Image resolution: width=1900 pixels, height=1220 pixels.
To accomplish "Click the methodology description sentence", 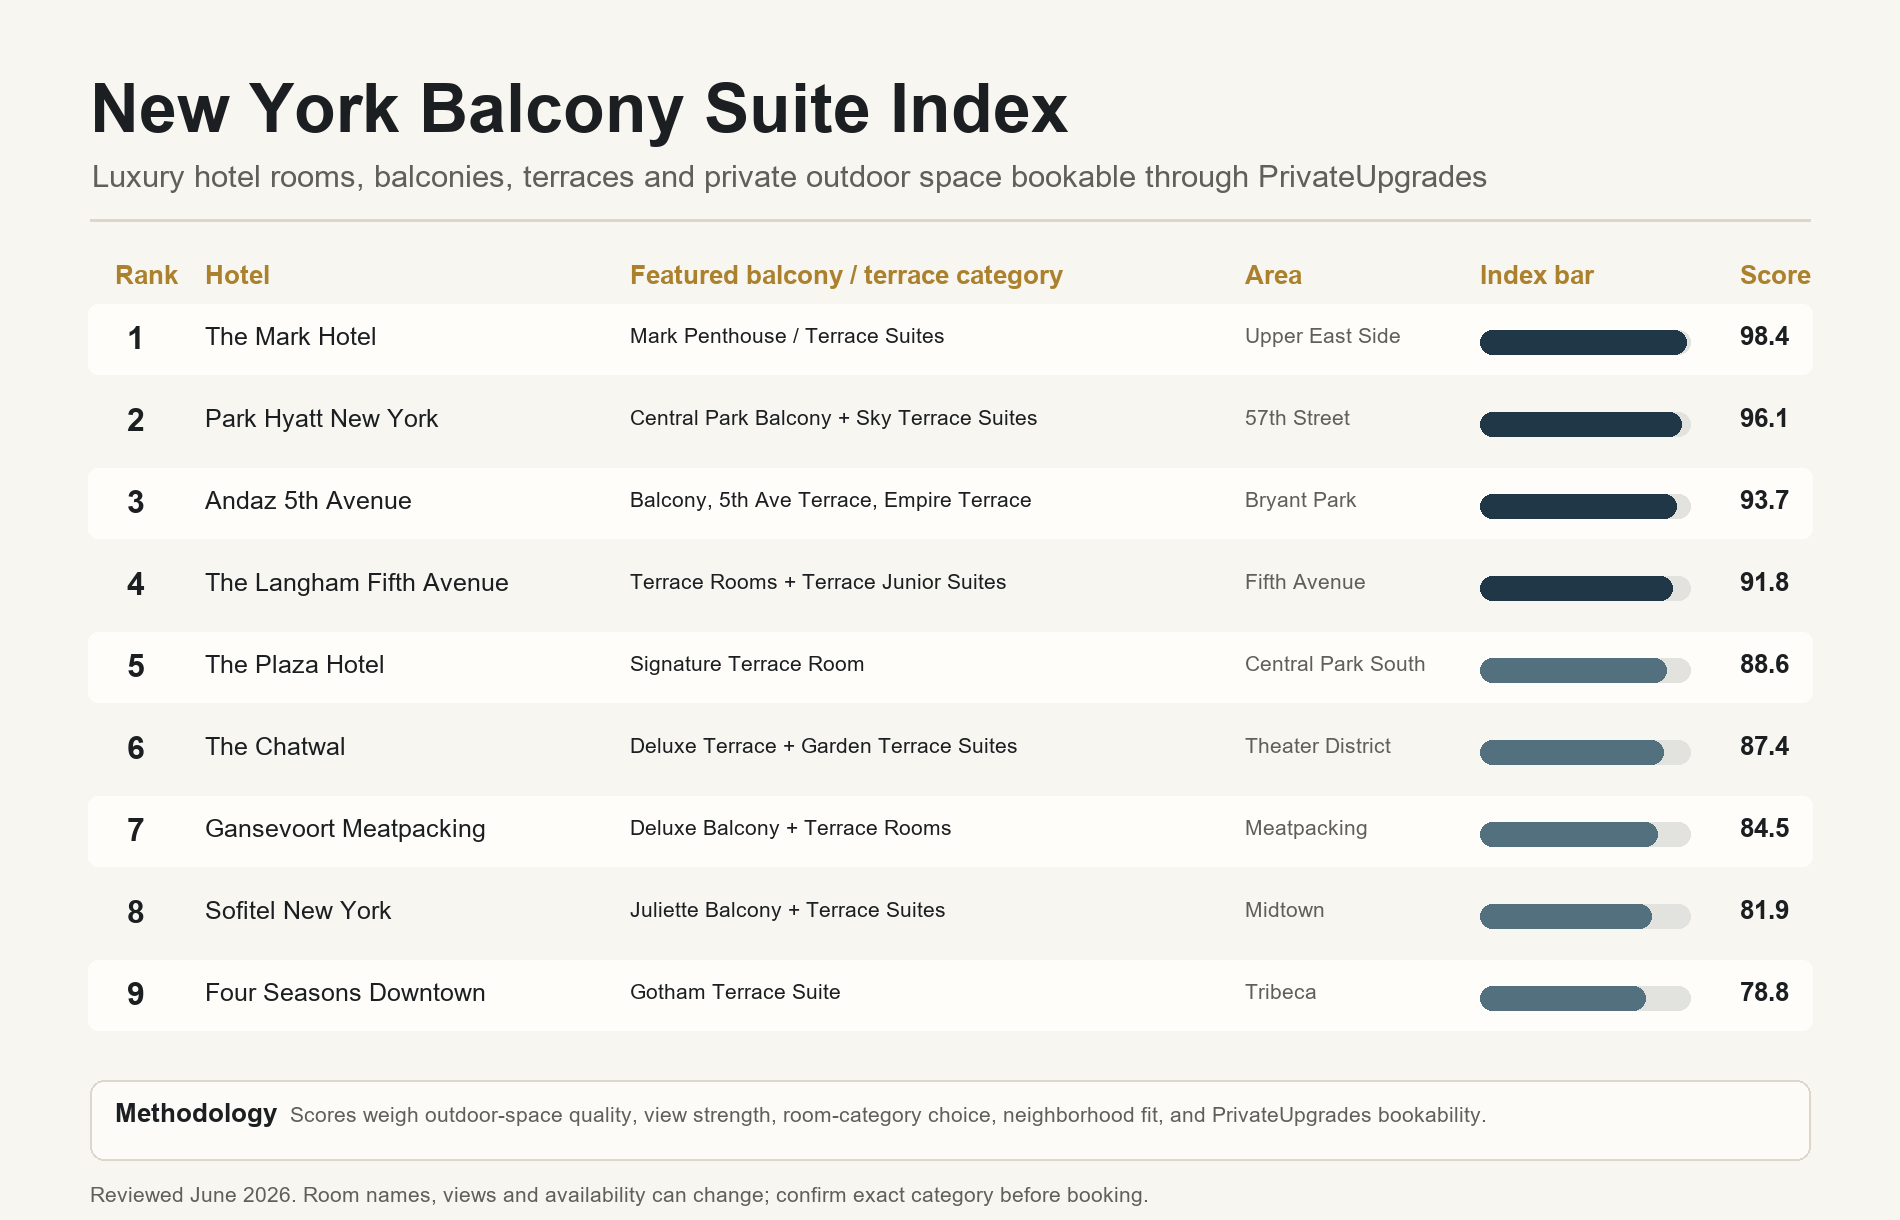I will [x=888, y=1115].
